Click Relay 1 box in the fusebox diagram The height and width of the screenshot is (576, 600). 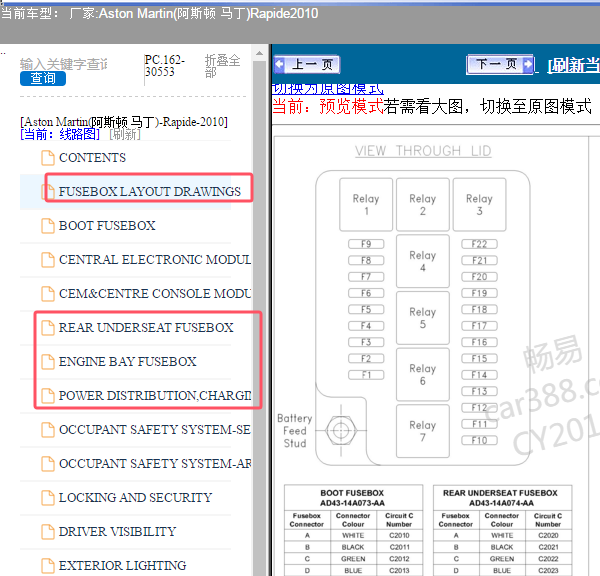[366, 205]
